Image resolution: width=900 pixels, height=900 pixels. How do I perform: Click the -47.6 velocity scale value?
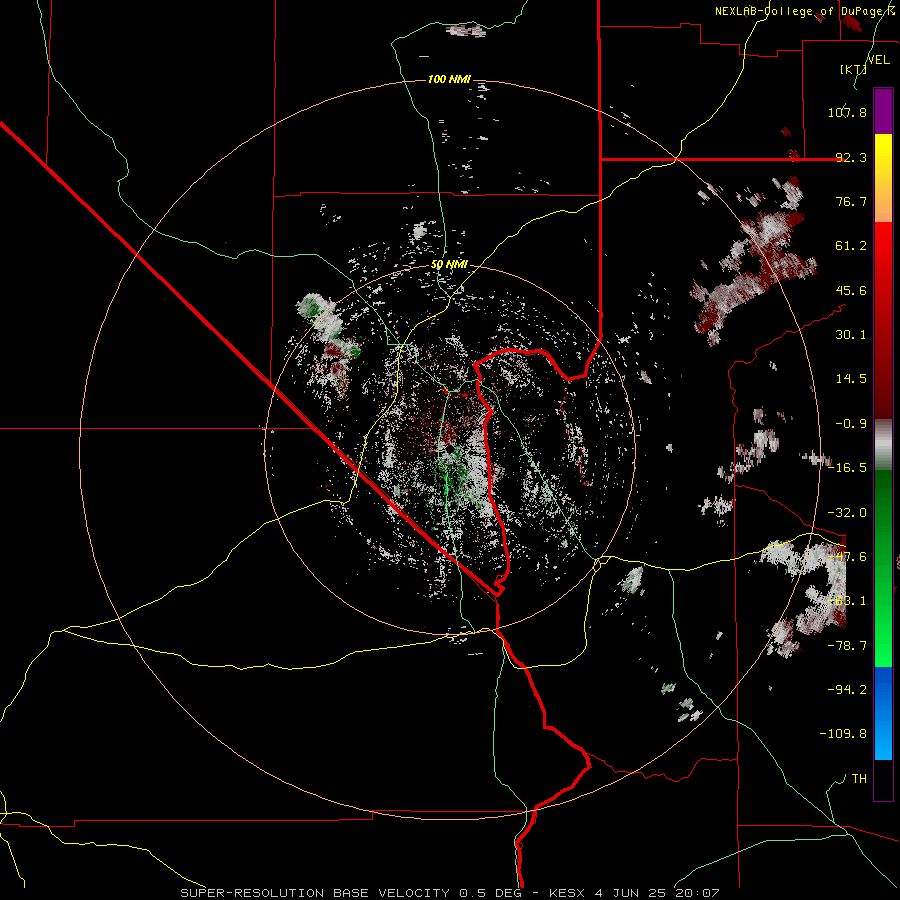(x=847, y=557)
